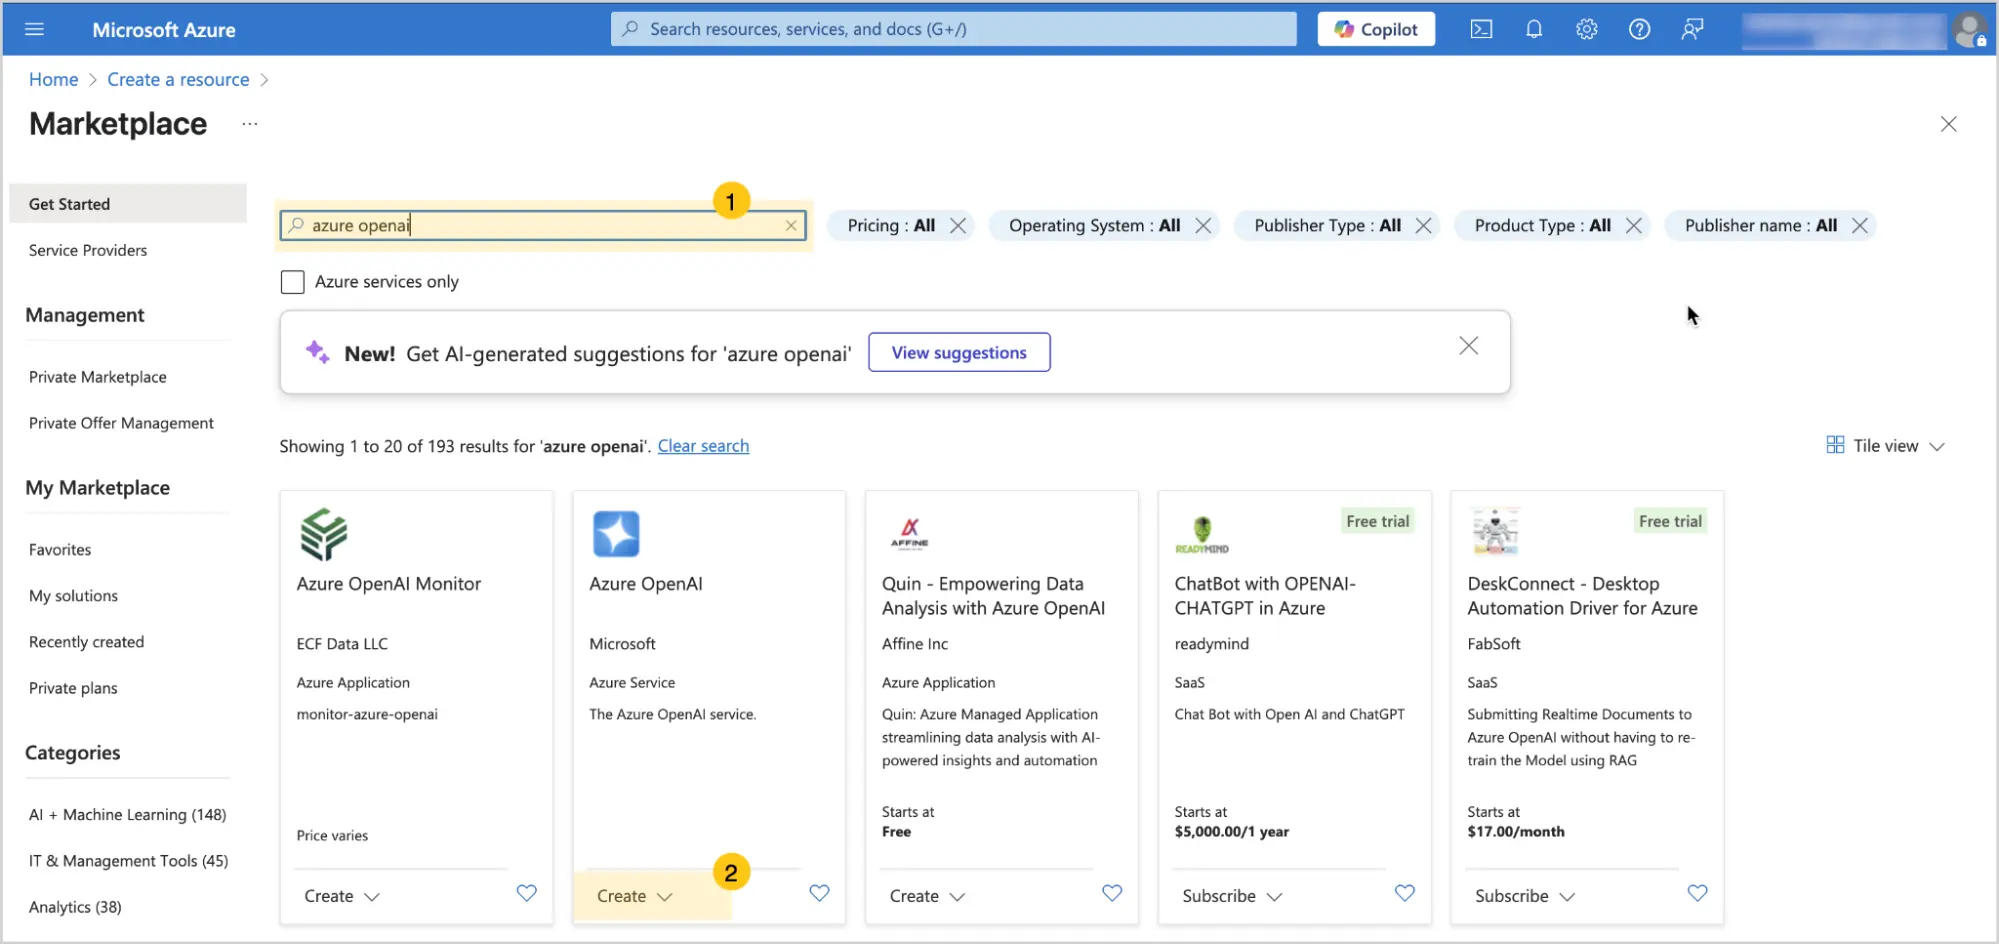
Task: Filter by AI + Machine Learning category
Action: 127,815
